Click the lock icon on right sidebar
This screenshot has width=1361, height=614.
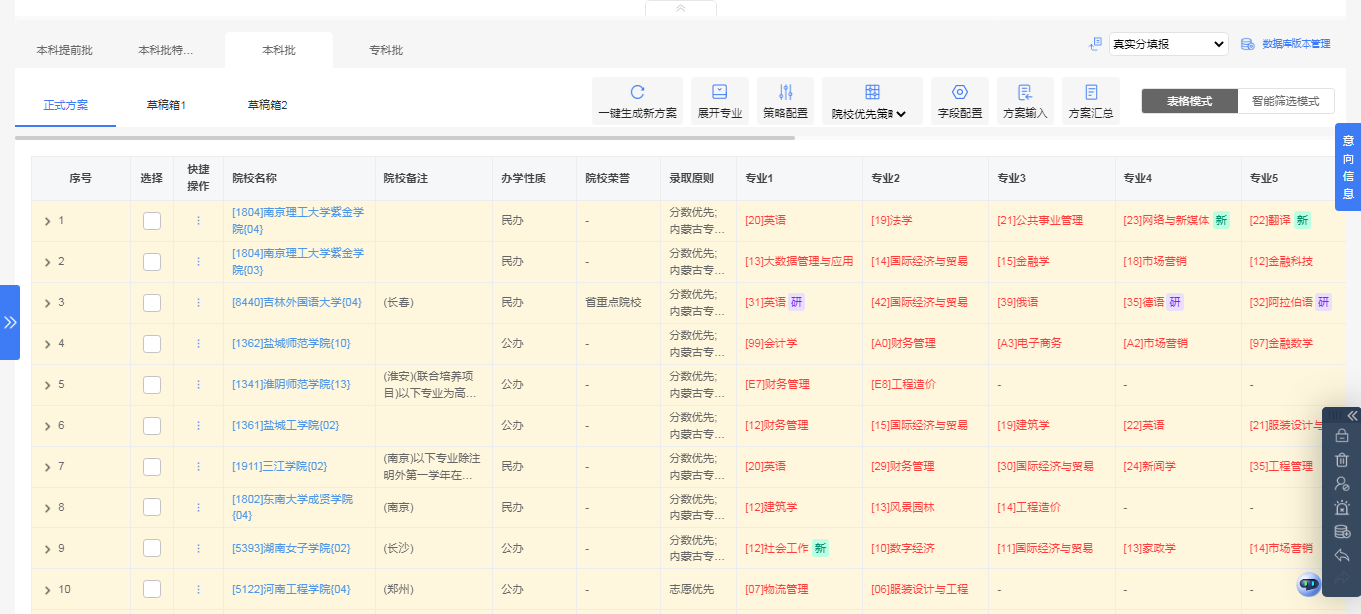coord(1342,435)
